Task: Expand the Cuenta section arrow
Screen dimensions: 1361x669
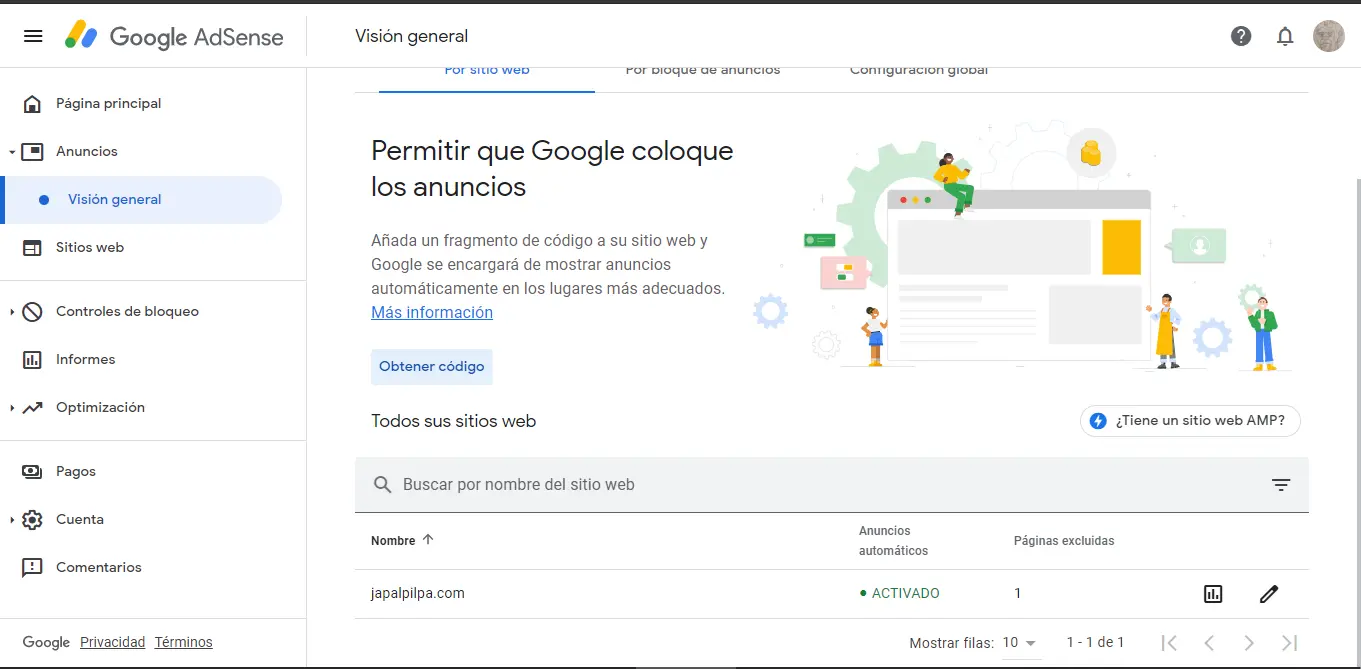Action: tap(11, 520)
